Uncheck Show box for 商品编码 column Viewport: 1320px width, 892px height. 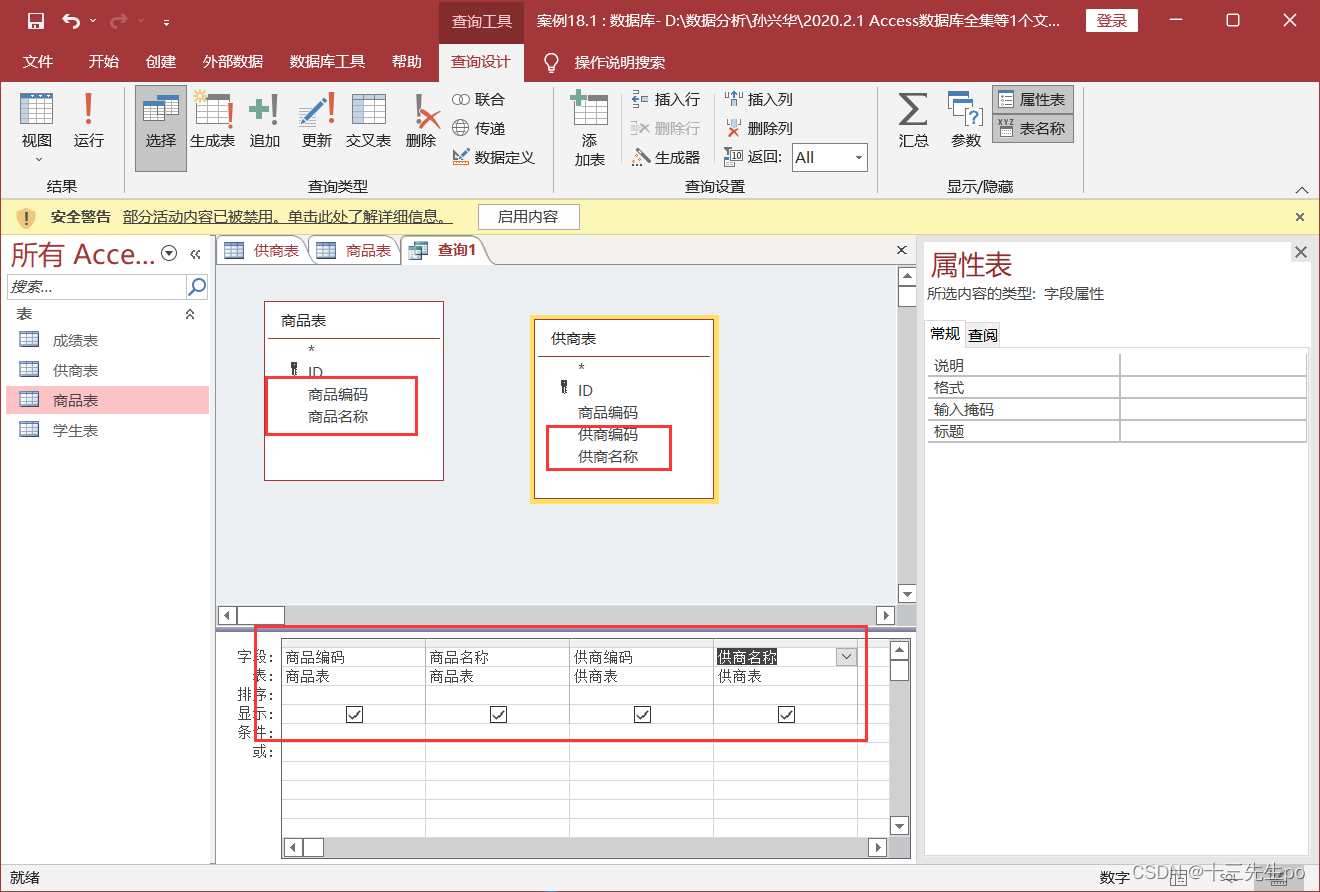click(354, 714)
